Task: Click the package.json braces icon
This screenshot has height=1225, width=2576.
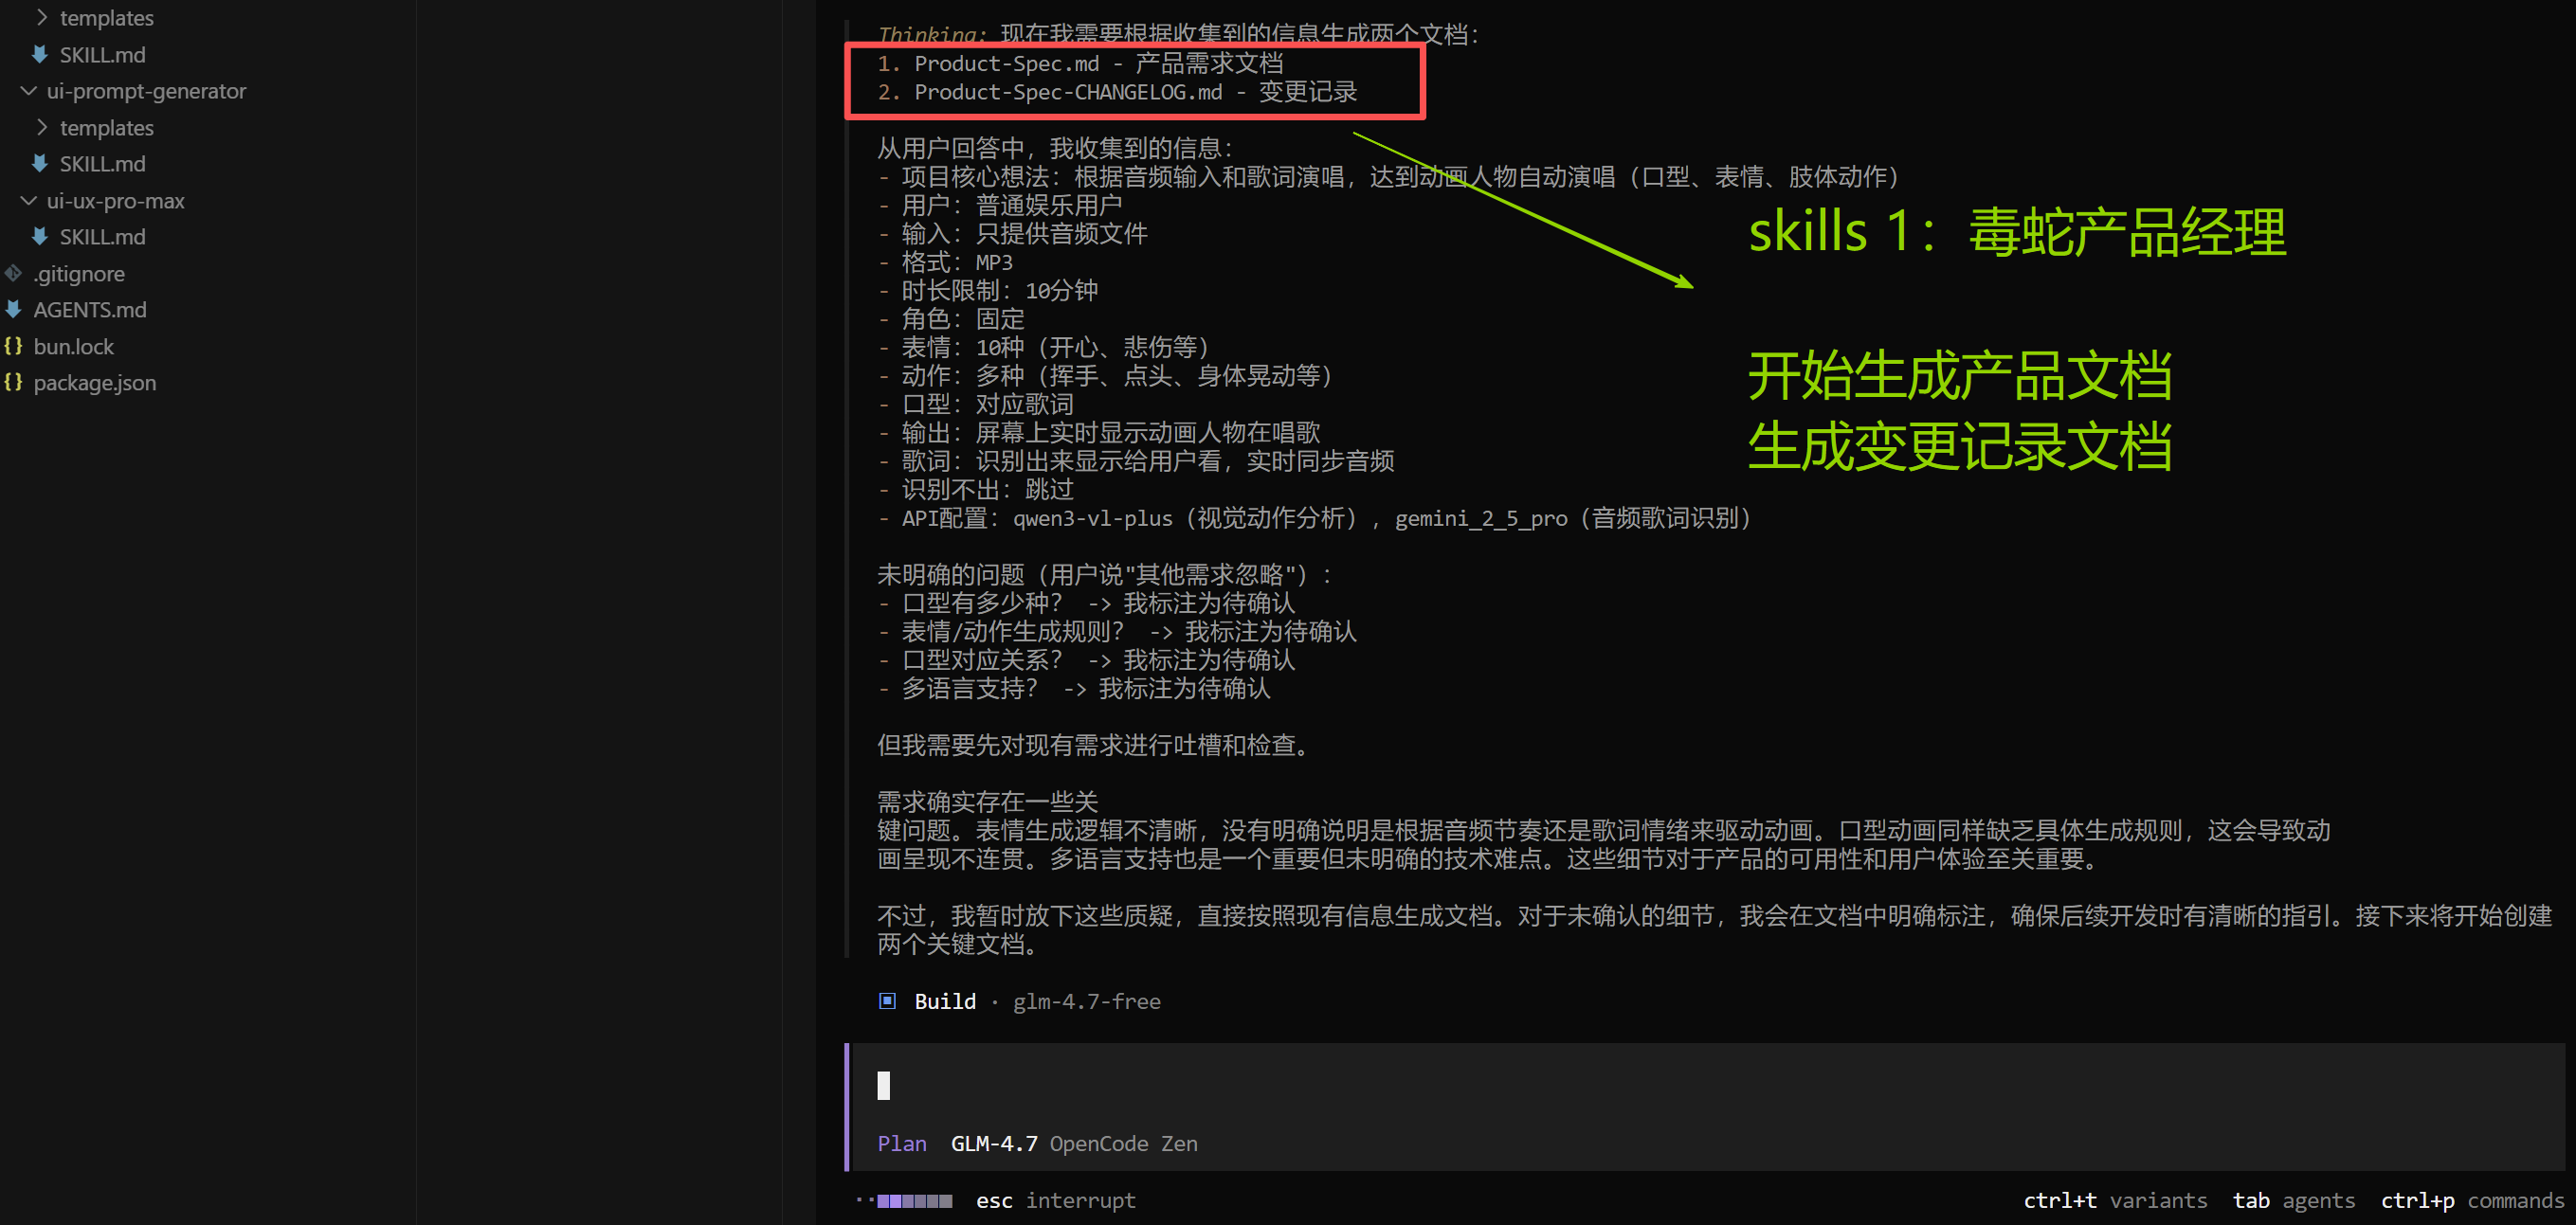Action: tap(13, 383)
